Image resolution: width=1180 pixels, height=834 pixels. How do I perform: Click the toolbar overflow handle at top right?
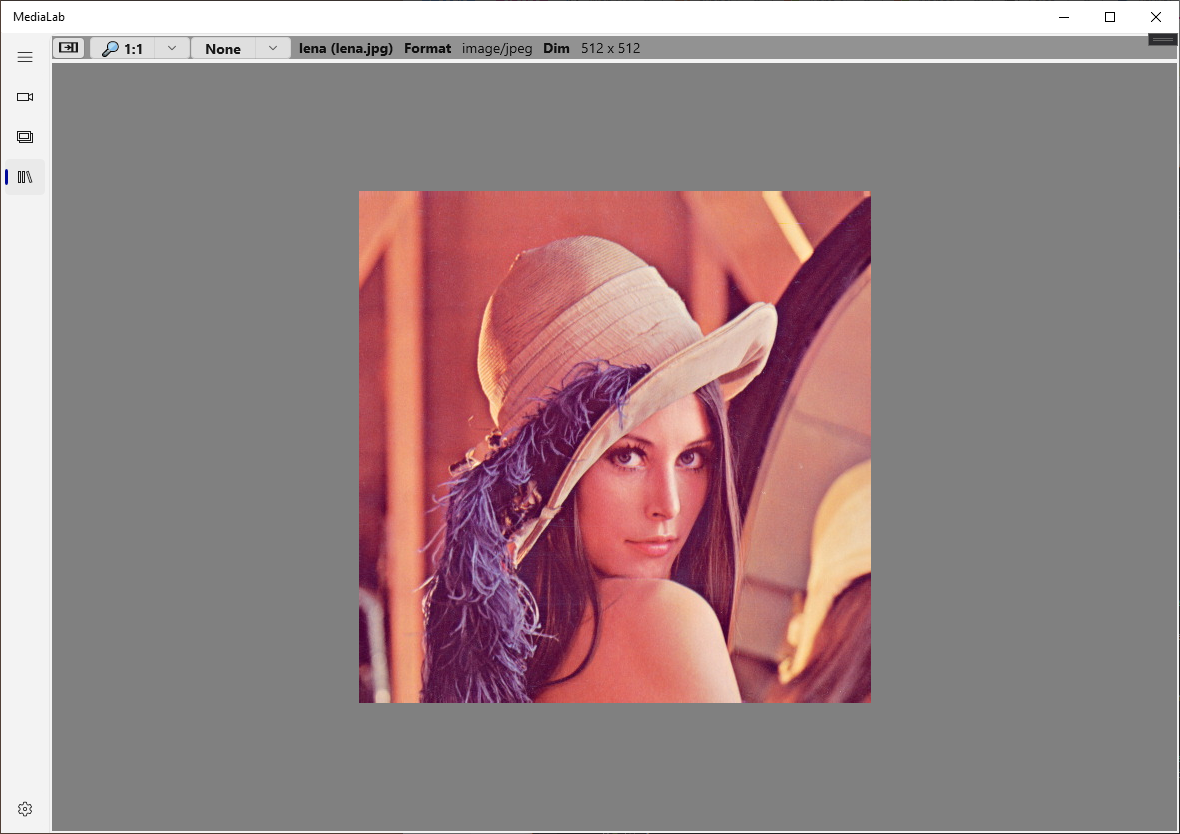pyautogui.click(x=1162, y=39)
